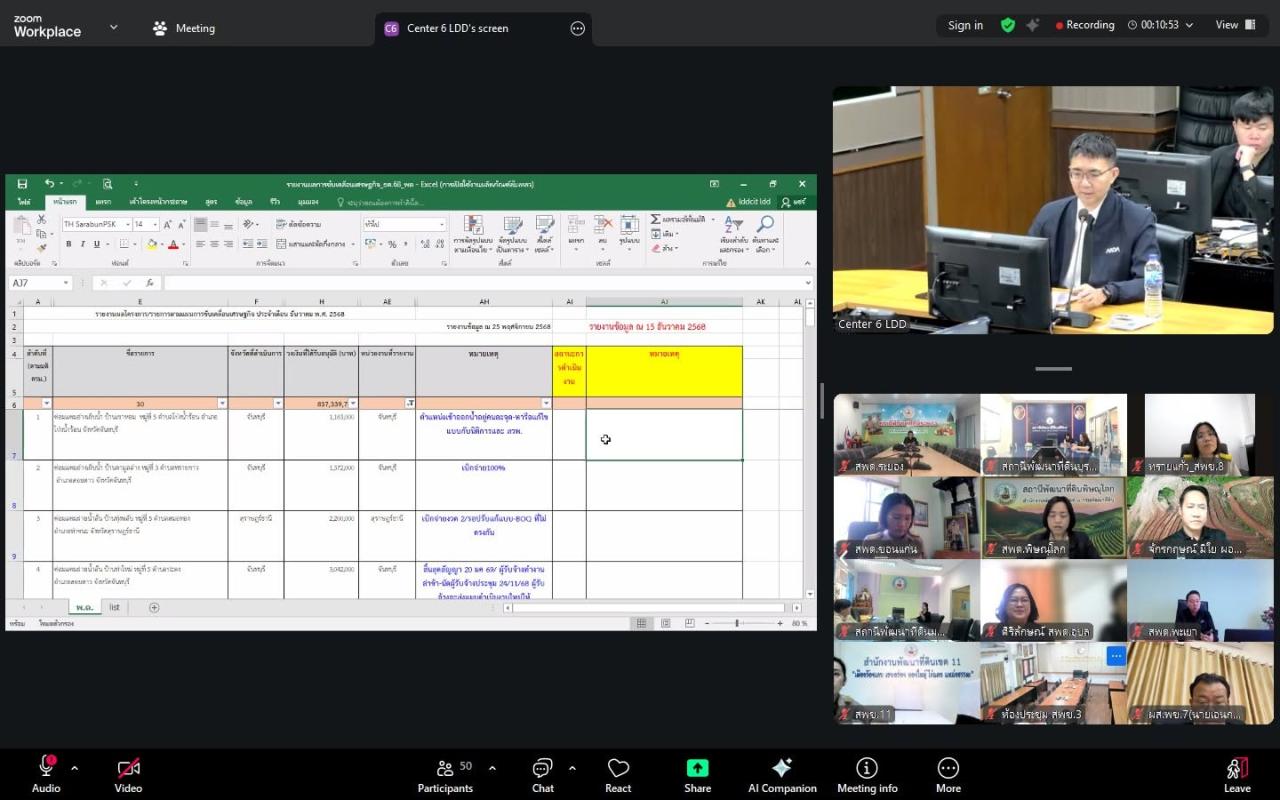Open the React emoji menu
This screenshot has height=800, width=1280.
point(618,774)
